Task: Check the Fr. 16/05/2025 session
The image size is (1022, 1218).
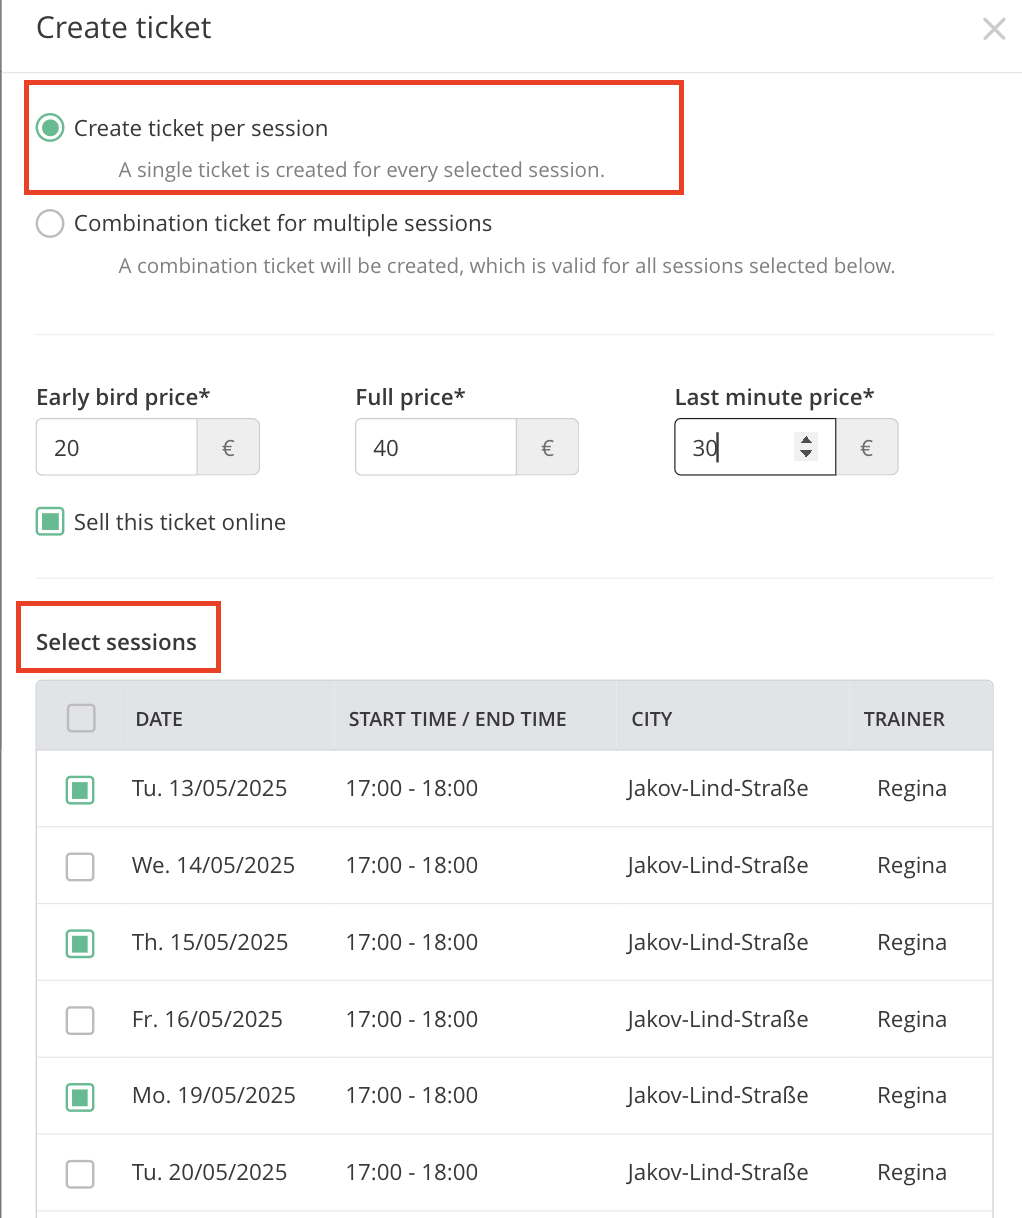Action: point(80,1020)
